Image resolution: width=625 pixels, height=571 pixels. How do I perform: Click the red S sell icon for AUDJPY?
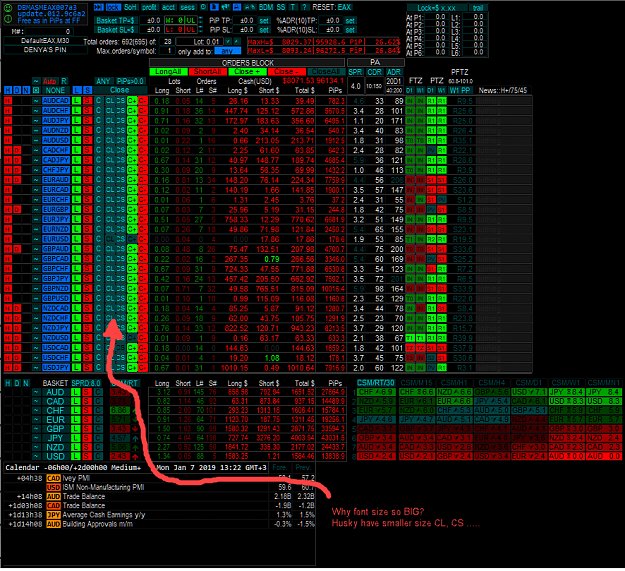(87, 121)
